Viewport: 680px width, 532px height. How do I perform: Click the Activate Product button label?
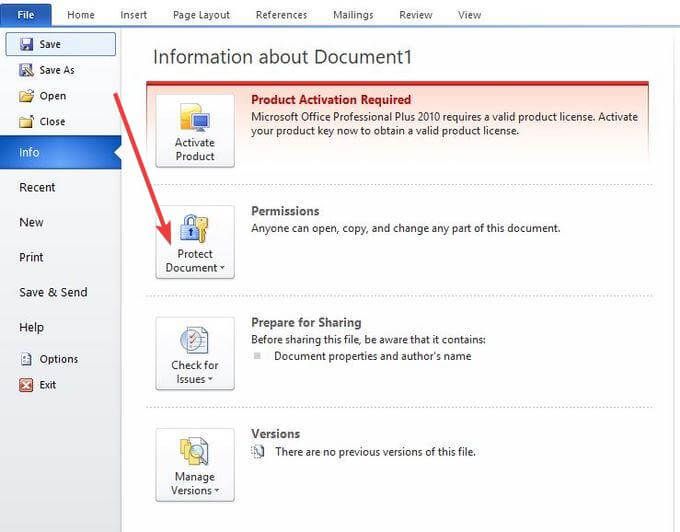tap(195, 149)
